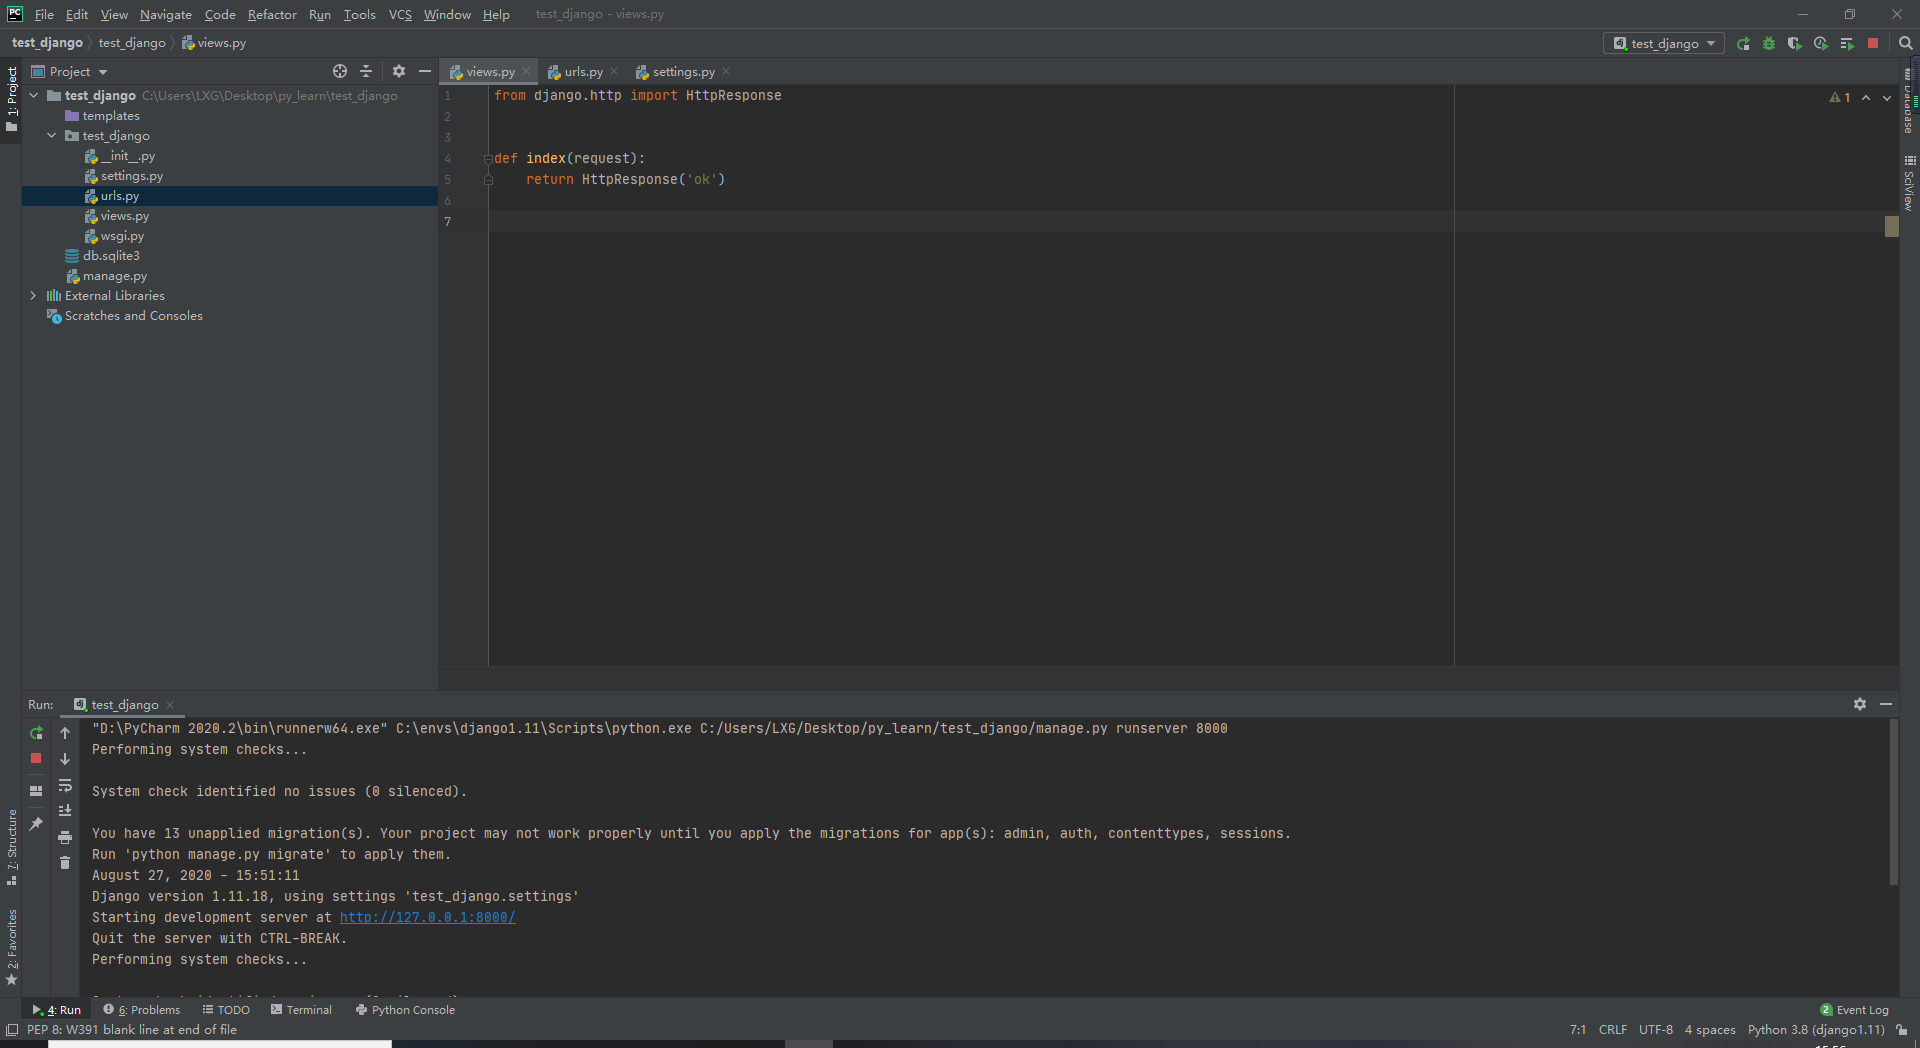This screenshot has height=1048, width=1920.
Task: Print the console output
Action: click(x=65, y=837)
